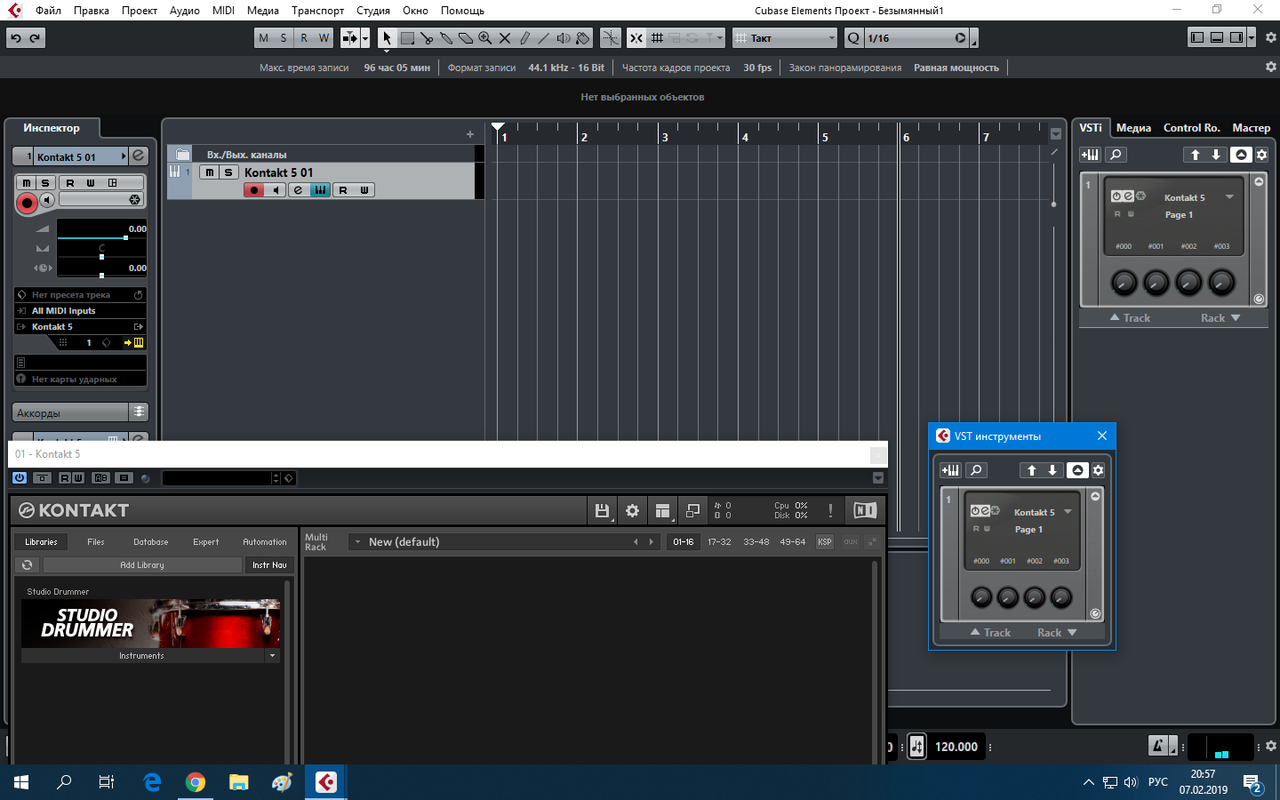Open the Проект menu
The height and width of the screenshot is (800, 1280).
(x=139, y=10)
